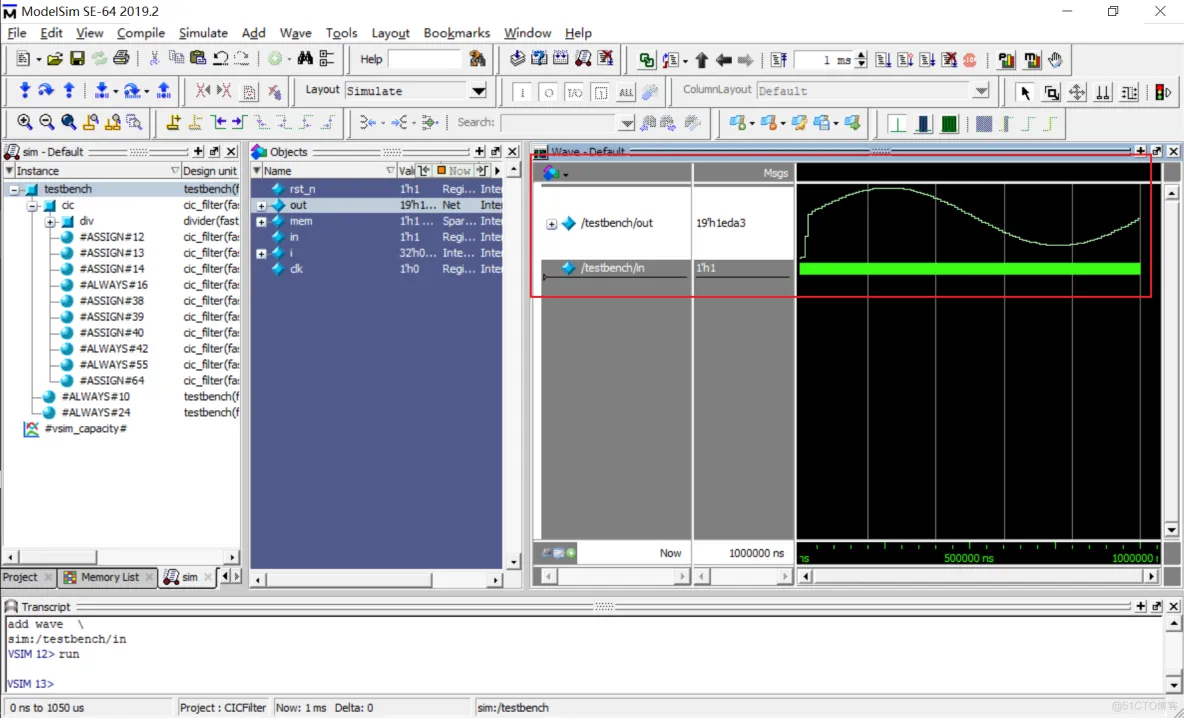1184x718 pixels.
Task: Click the Restart simulation icon
Action: tap(779, 60)
